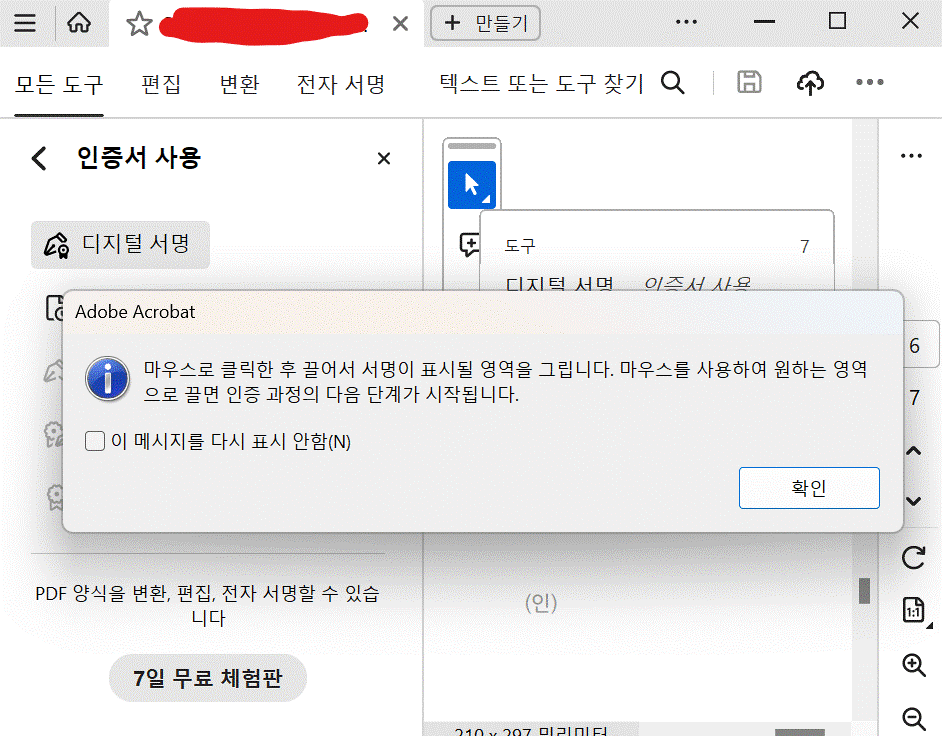Go to the Home view
This screenshot has height=736, width=942.
(x=79, y=23)
